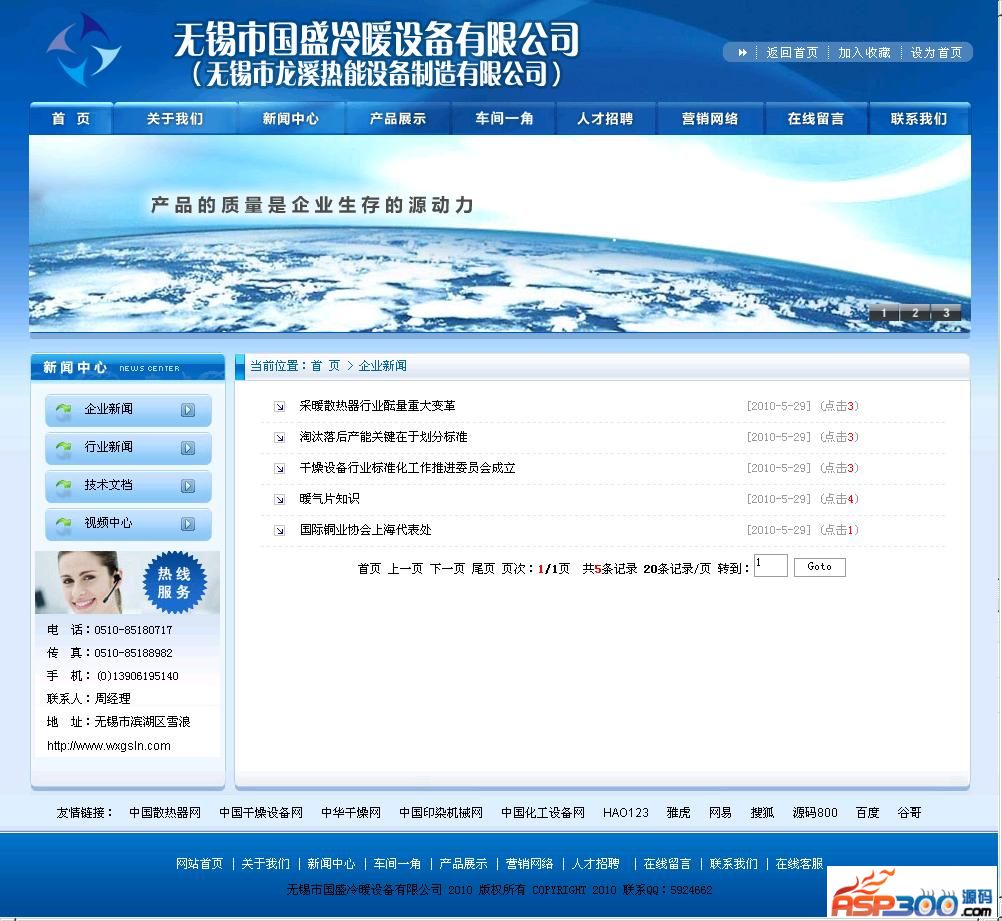Click the 热线服务 badge on the hotline image
Screen dimensions: 1002x921
click(174, 582)
